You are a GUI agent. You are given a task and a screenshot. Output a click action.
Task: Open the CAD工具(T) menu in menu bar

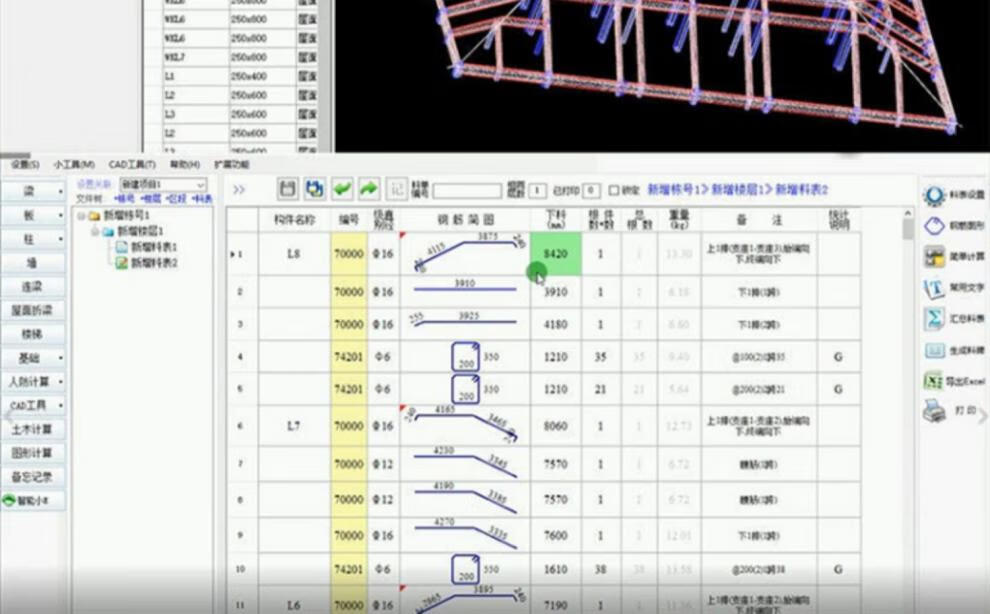(132, 165)
